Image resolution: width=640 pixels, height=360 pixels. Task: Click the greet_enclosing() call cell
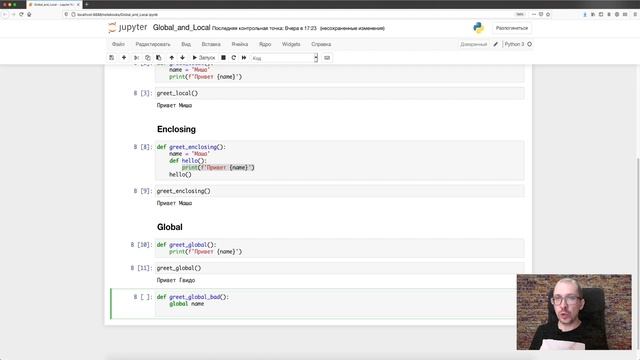tap(340, 191)
